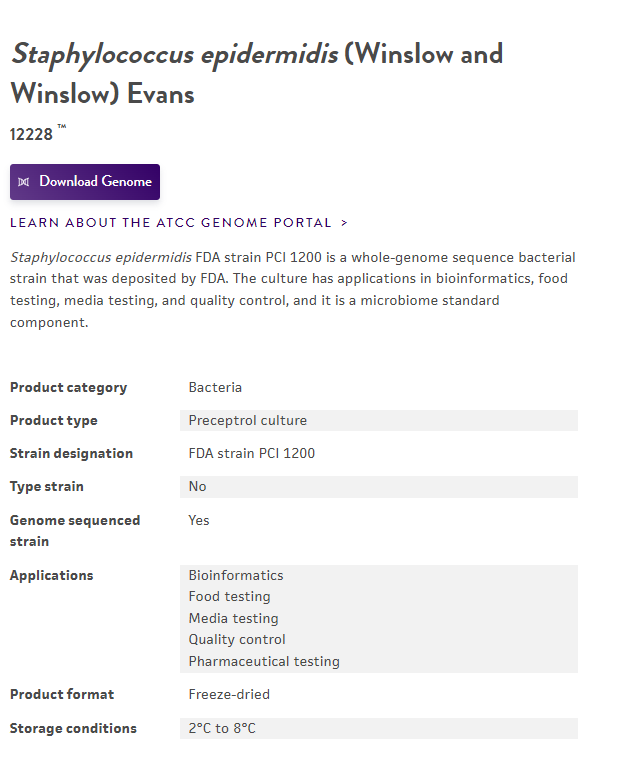Viewport: 619px width, 771px height.
Task: Click the Type strain label
Action: coord(47,486)
